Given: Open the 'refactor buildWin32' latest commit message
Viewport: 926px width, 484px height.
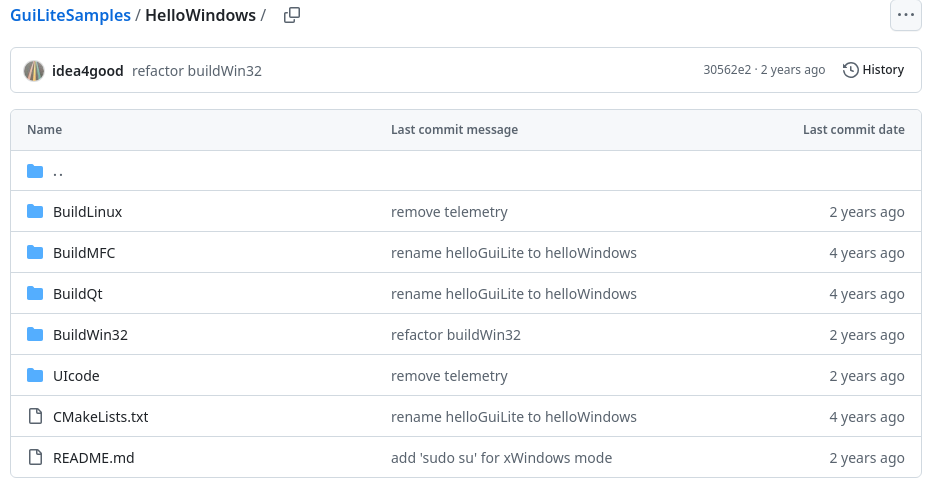Looking at the screenshot, I should [x=197, y=71].
